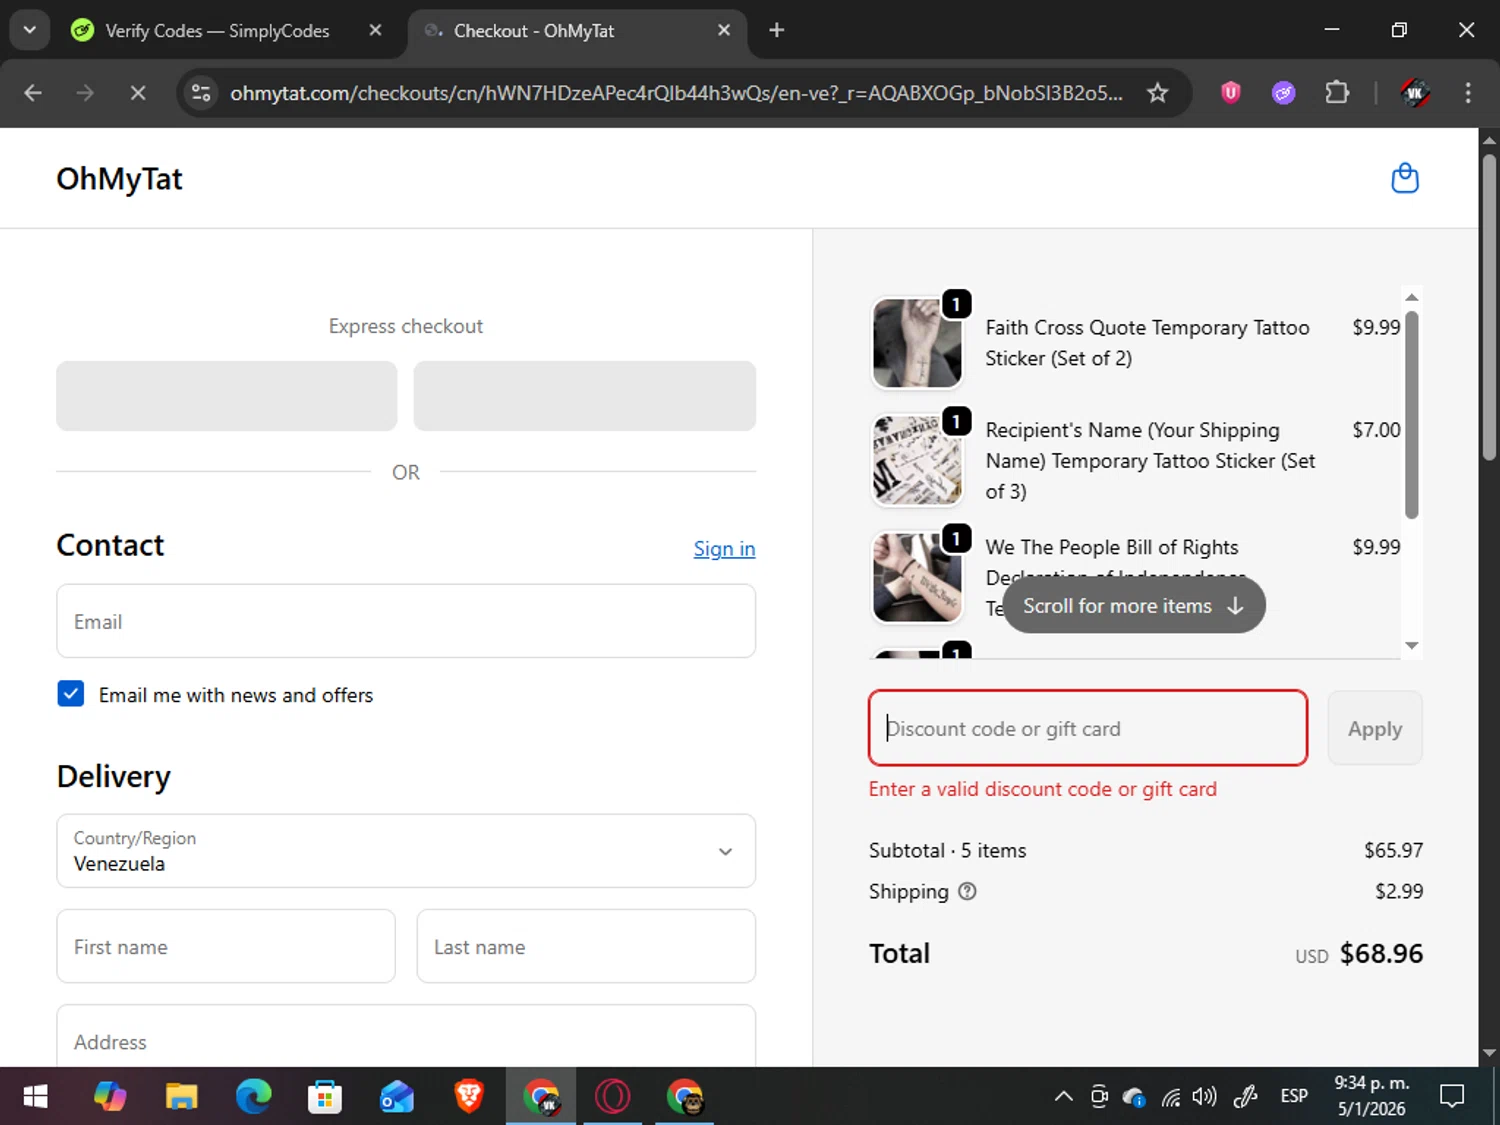The image size is (1500, 1125).
Task: Open site information icon in address bar
Action: click(x=201, y=93)
